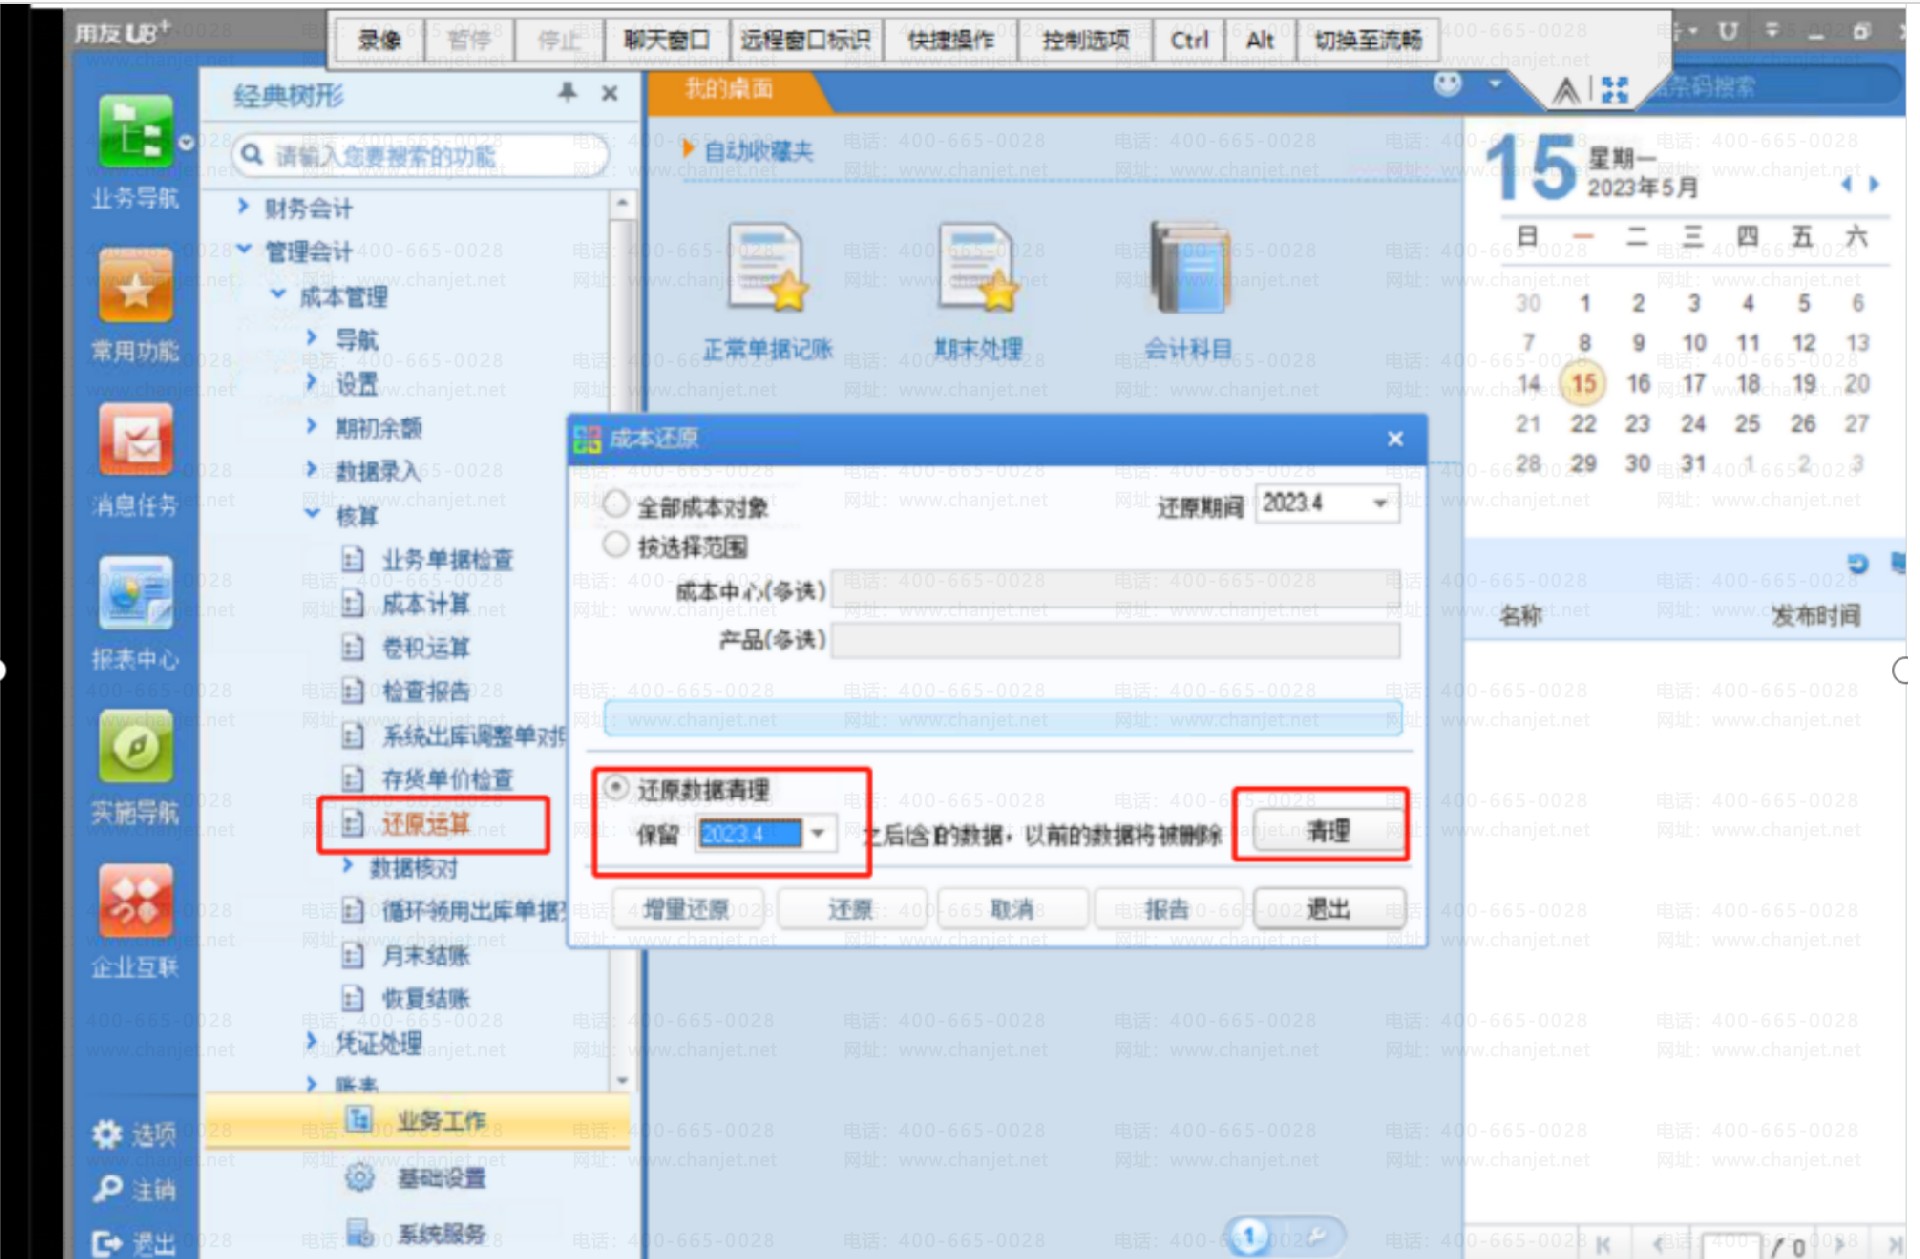Select 全部成本对象 radio button

(x=616, y=505)
